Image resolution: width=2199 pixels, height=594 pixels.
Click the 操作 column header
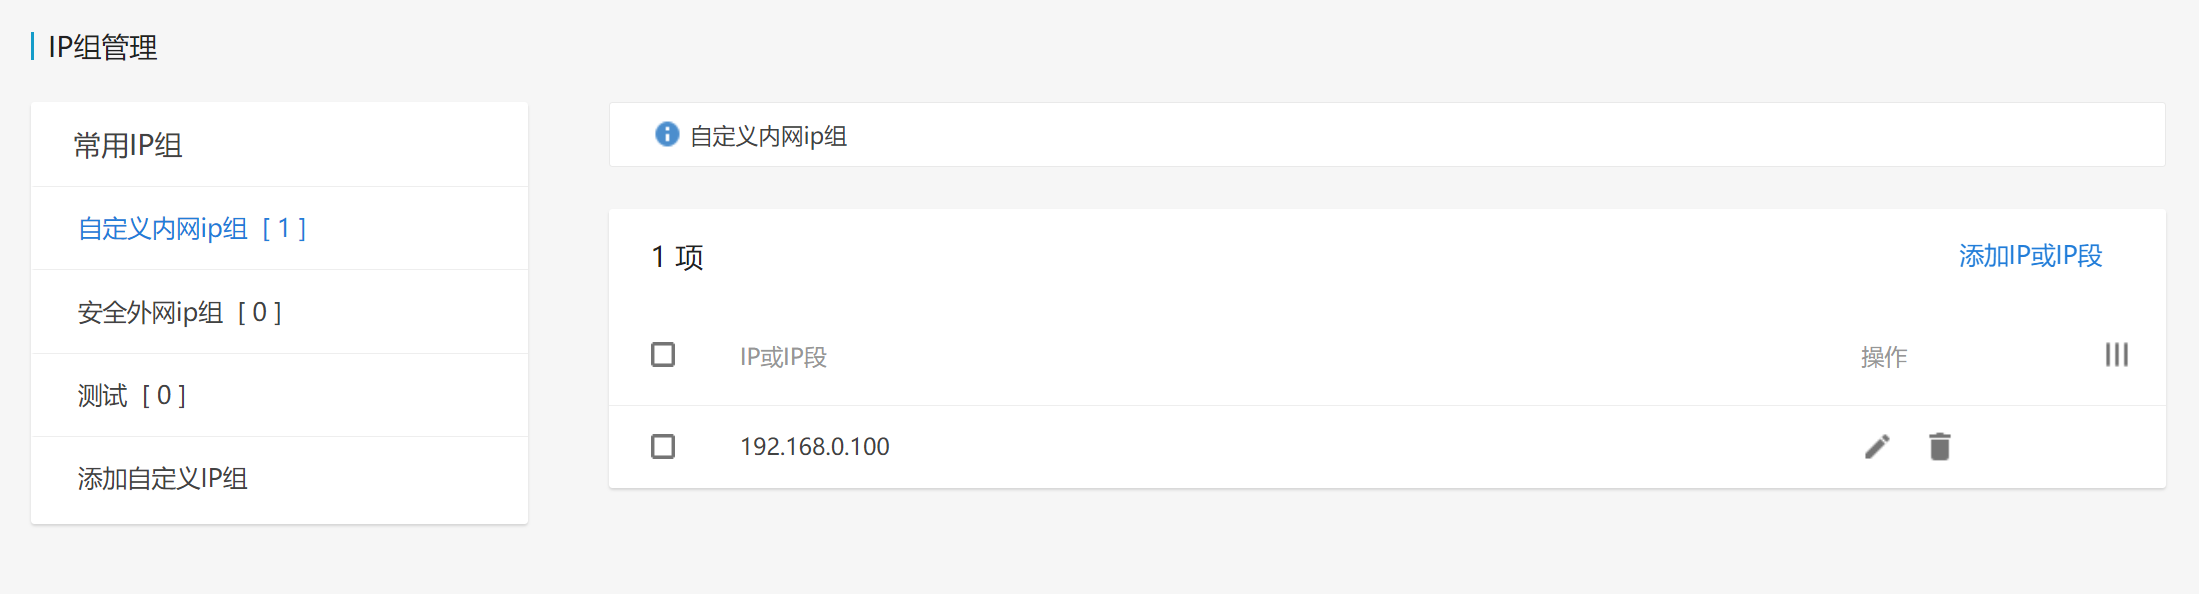[1884, 357]
